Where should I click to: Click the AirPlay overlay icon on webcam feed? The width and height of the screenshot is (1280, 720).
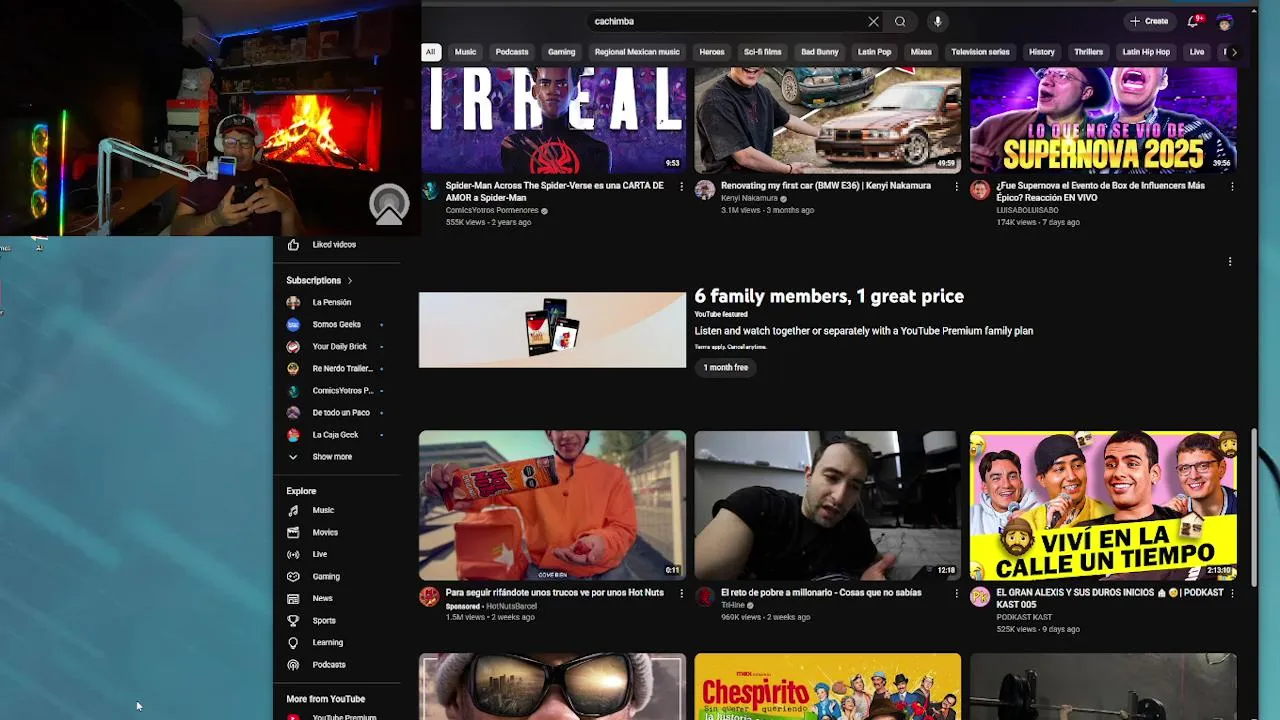389,204
